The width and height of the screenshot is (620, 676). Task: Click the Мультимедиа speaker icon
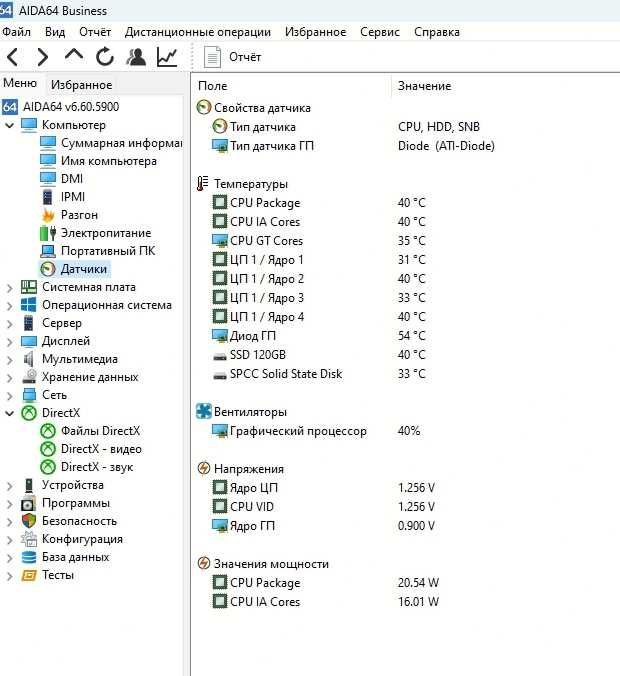click(x=29, y=359)
